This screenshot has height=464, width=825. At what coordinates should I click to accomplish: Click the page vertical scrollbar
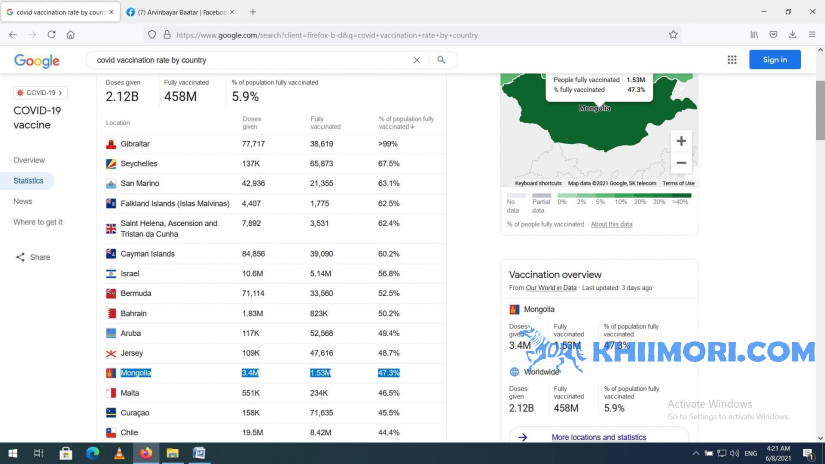click(820, 110)
